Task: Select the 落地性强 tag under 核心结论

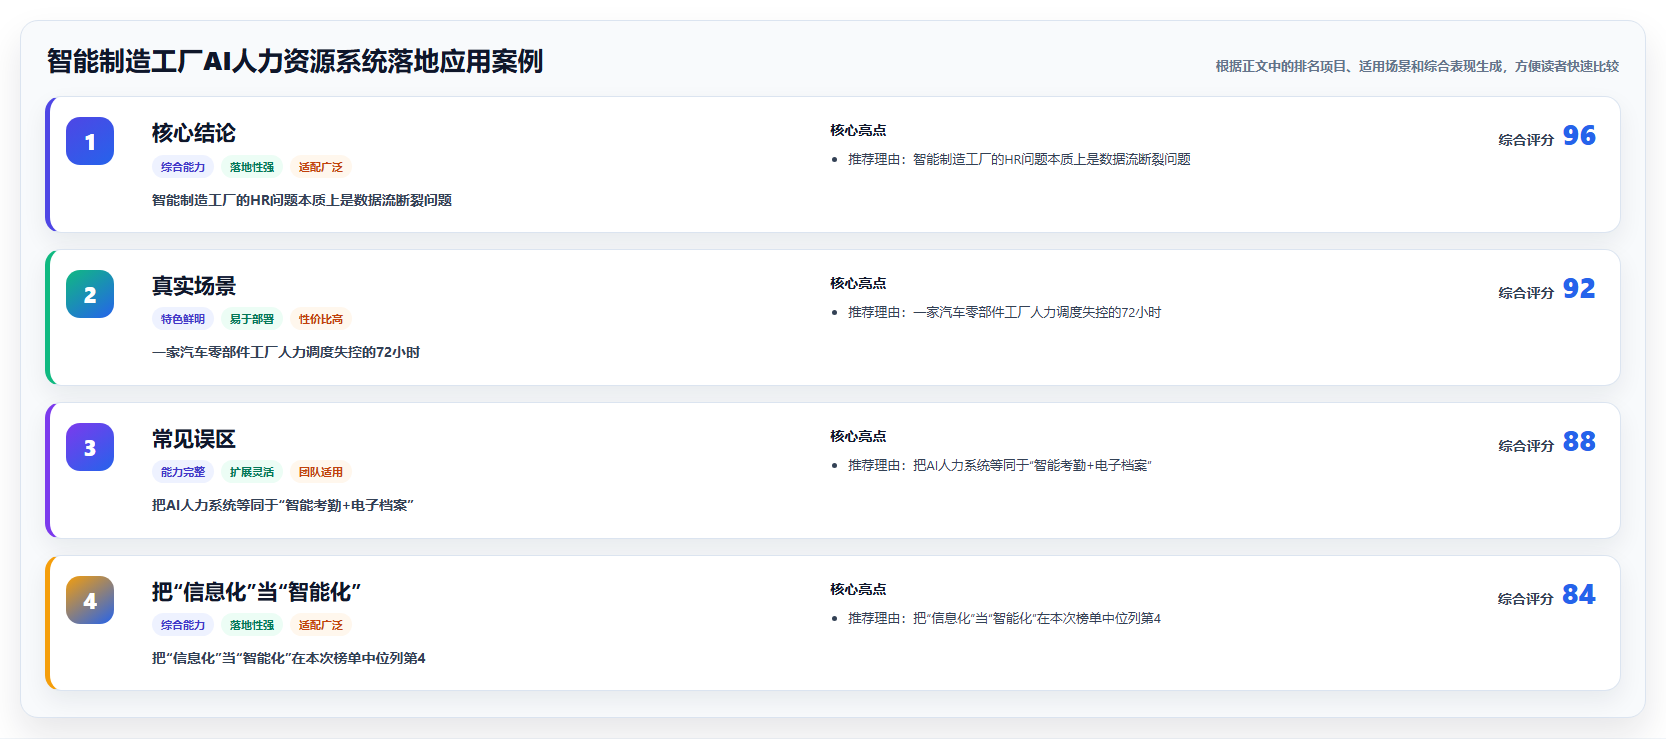Action: (x=252, y=167)
